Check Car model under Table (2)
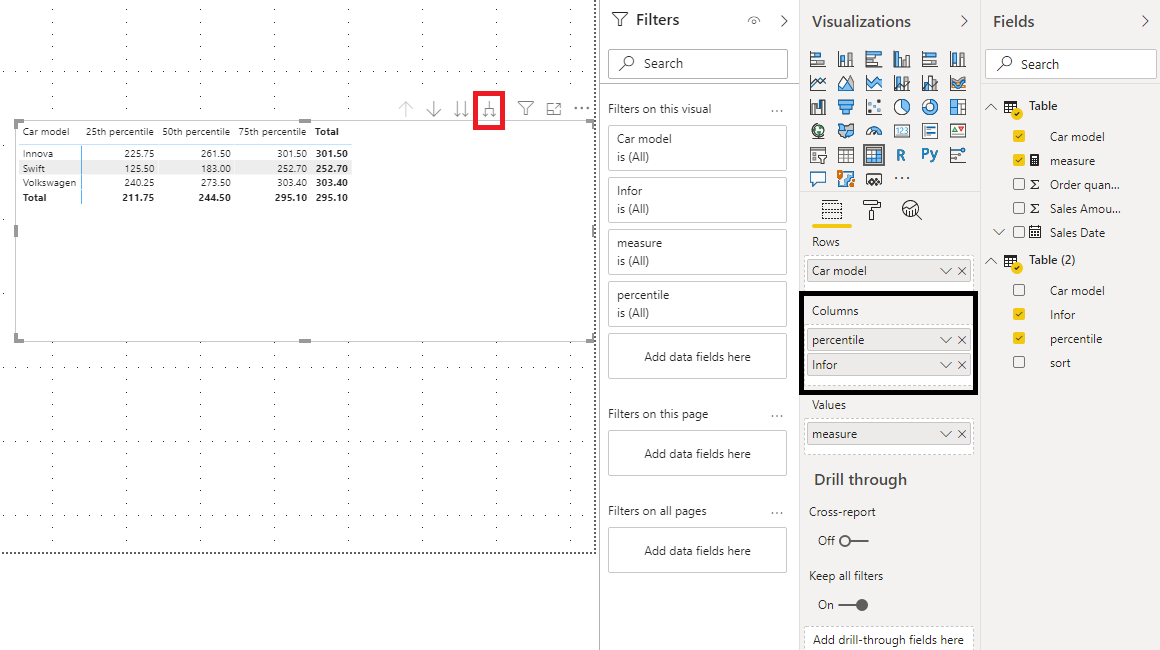 coord(1019,291)
